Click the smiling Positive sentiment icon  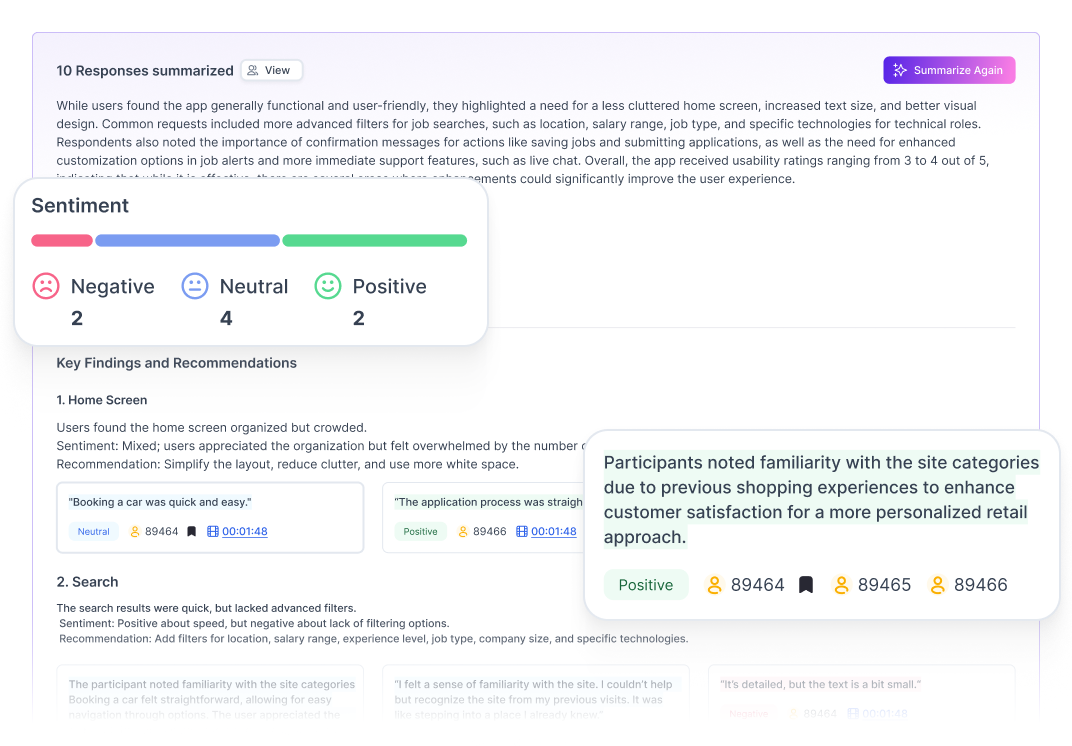click(328, 286)
